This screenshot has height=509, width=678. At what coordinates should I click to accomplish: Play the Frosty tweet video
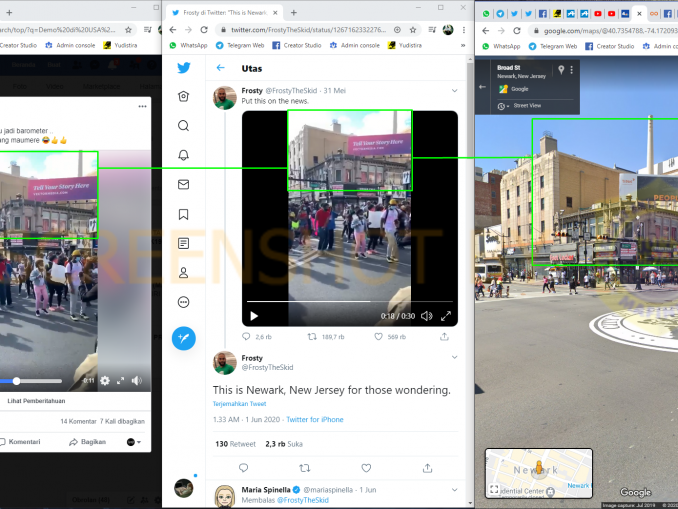[x=254, y=316]
